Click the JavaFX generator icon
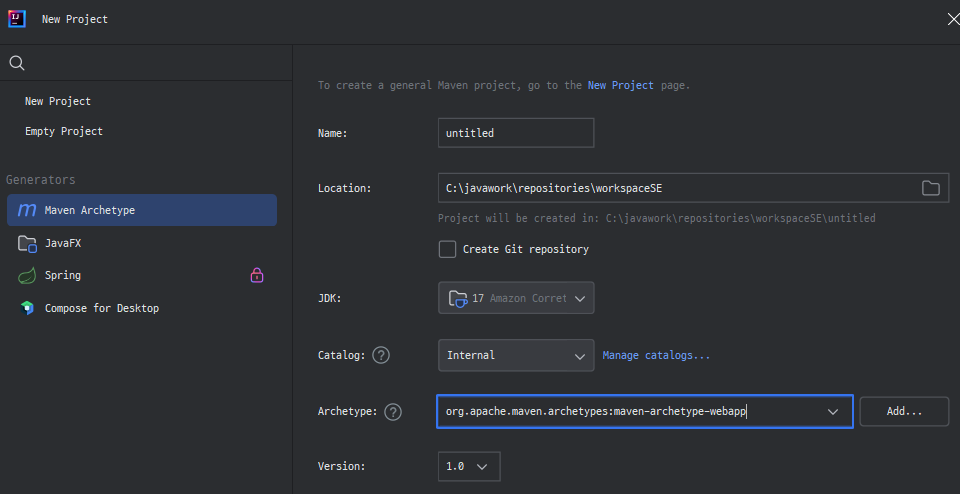Screen dimensions: 960x494 pos(27,243)
